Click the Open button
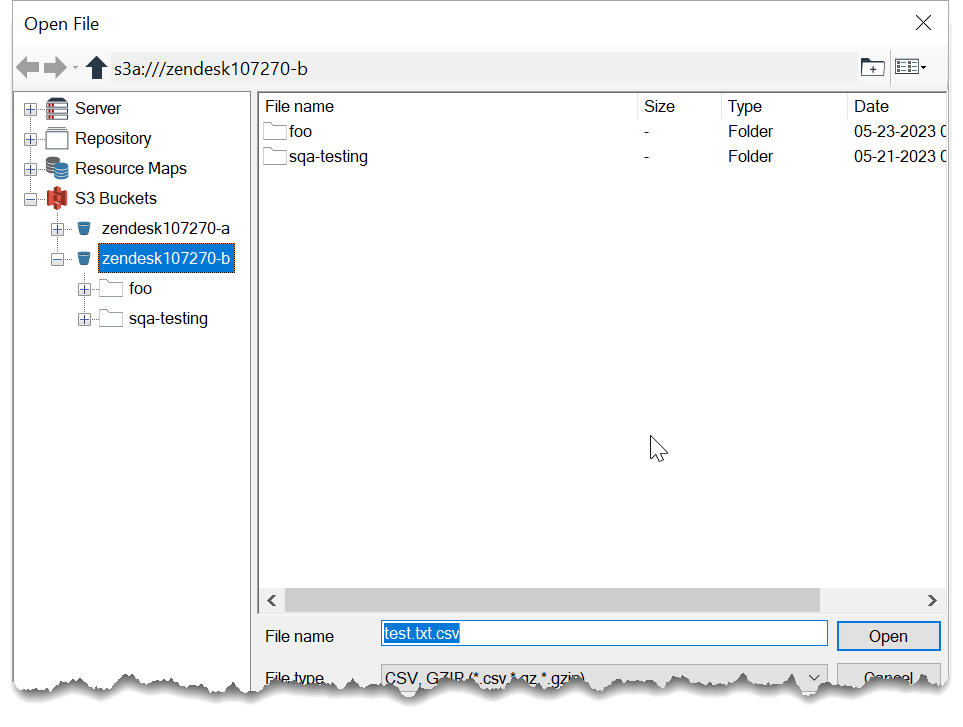The width and height of the screenshot is (963, 727). click(888, 636)
